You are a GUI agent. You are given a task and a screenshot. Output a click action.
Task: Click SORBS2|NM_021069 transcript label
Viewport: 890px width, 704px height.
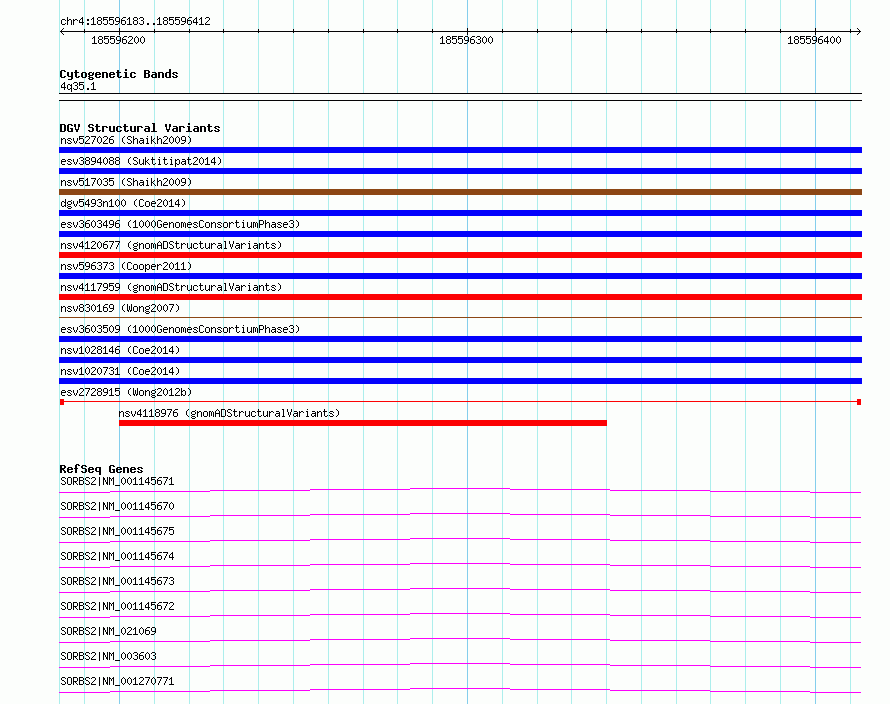(x=108, y=631)
